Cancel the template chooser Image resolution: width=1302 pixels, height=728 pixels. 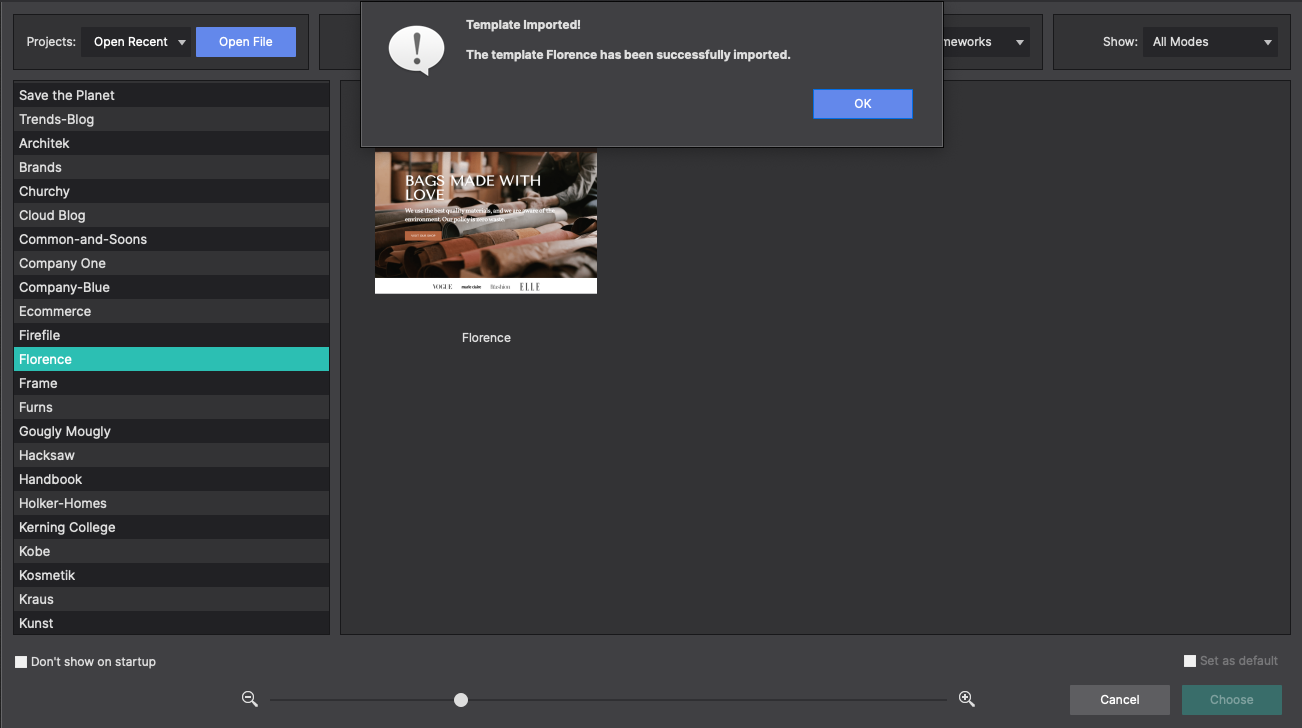[x=1119, y=700]
